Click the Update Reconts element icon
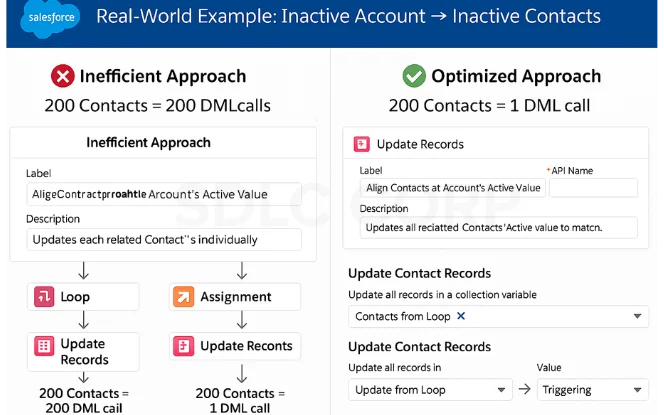The image size is (664, 415). point(183,346)
